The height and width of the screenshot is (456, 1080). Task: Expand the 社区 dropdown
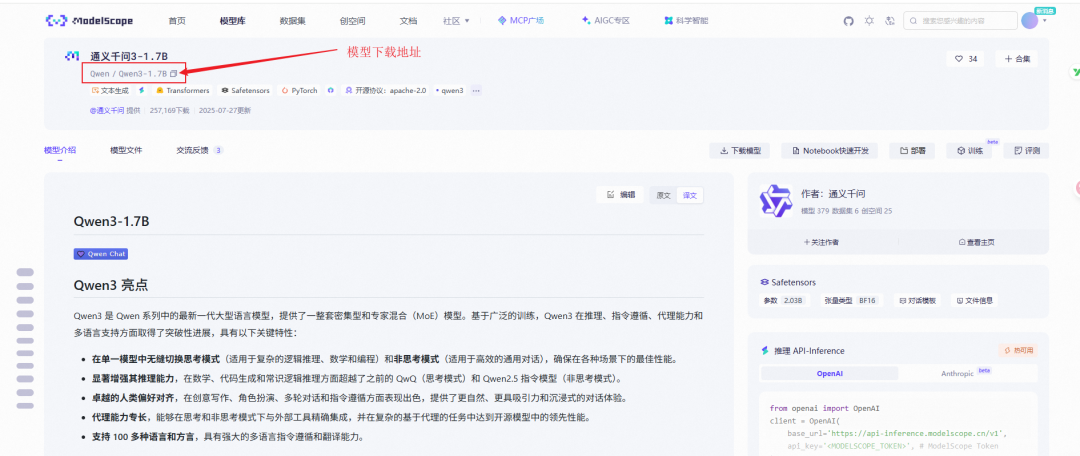click(456, 21)
